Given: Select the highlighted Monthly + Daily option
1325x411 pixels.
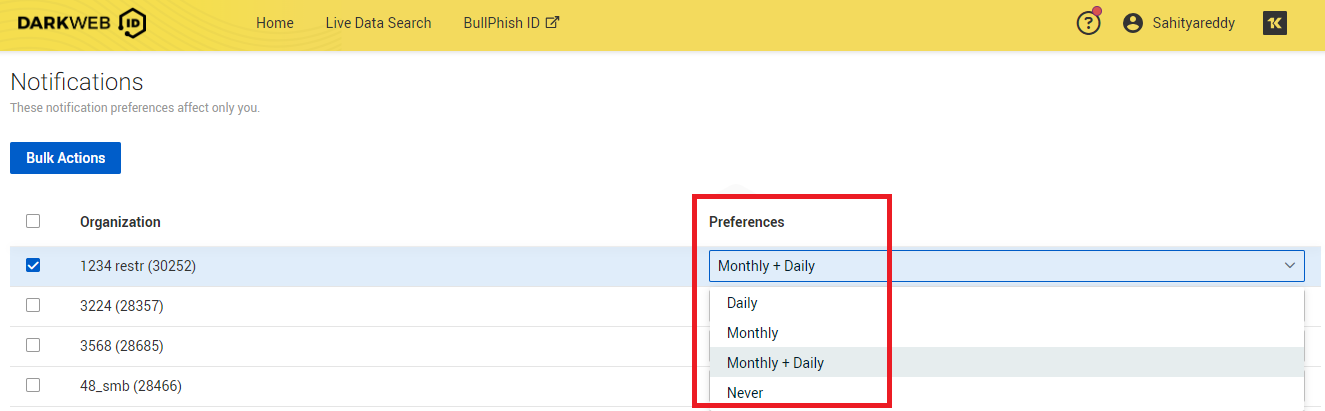Looking at the screenshot, I should (775, 363).
